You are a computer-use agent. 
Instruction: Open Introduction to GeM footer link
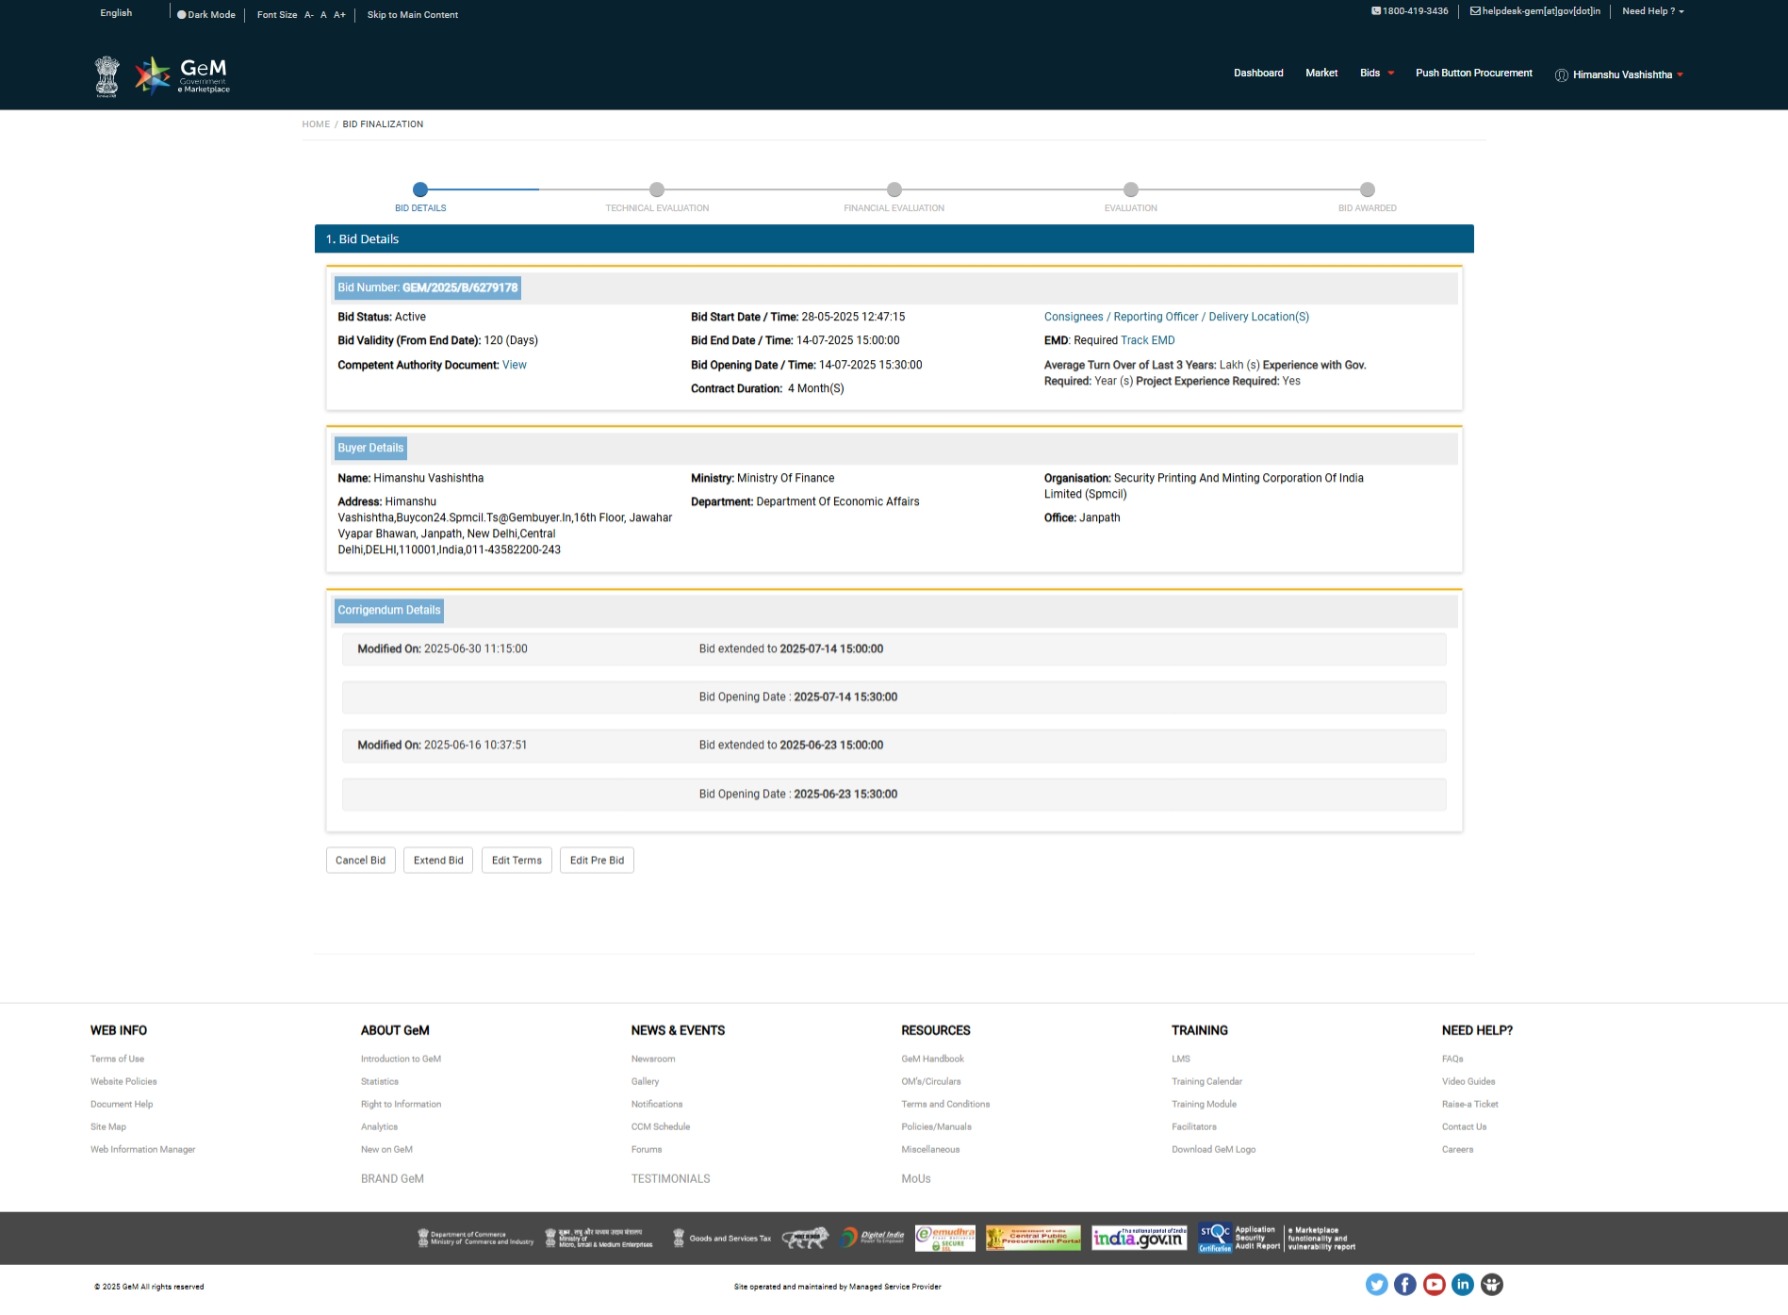[x=401, y=1059]
